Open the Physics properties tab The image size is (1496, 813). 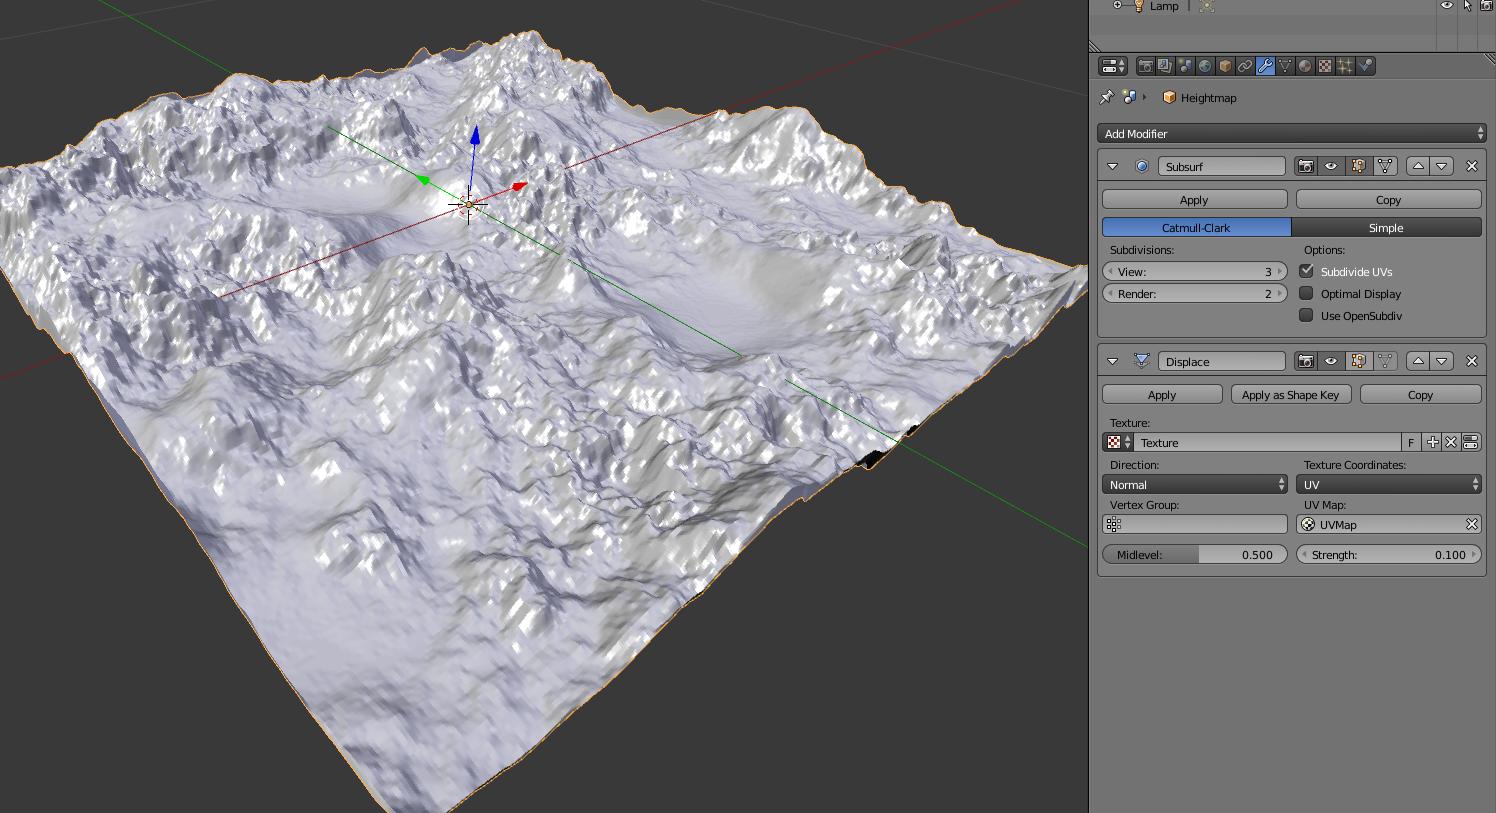point(1365,66)
